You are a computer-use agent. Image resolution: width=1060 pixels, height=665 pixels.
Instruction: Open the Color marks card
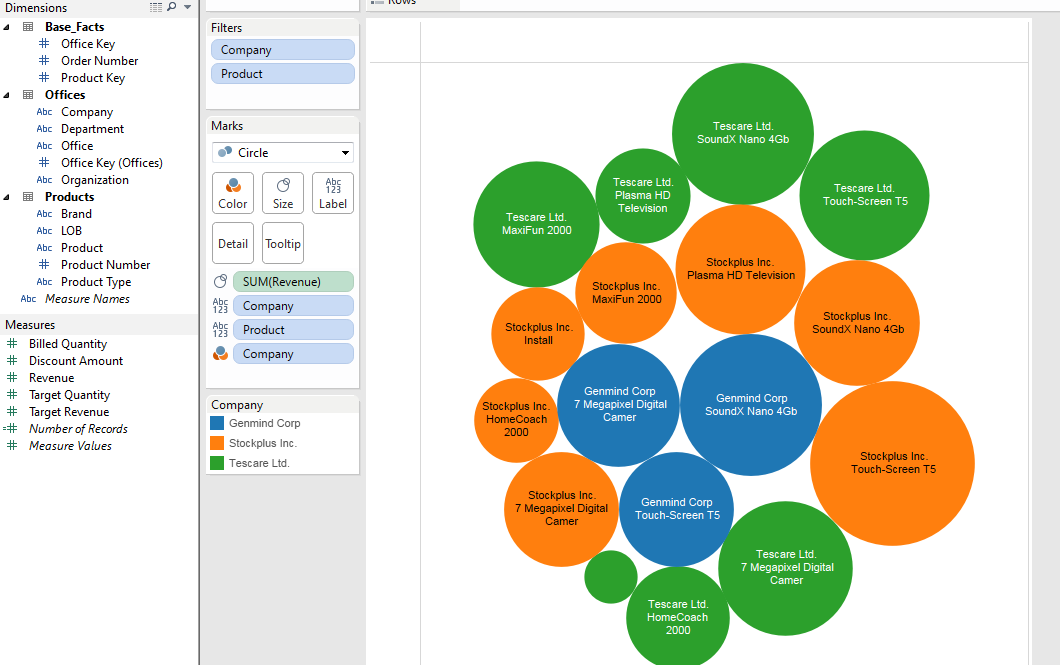coord(233,193)
